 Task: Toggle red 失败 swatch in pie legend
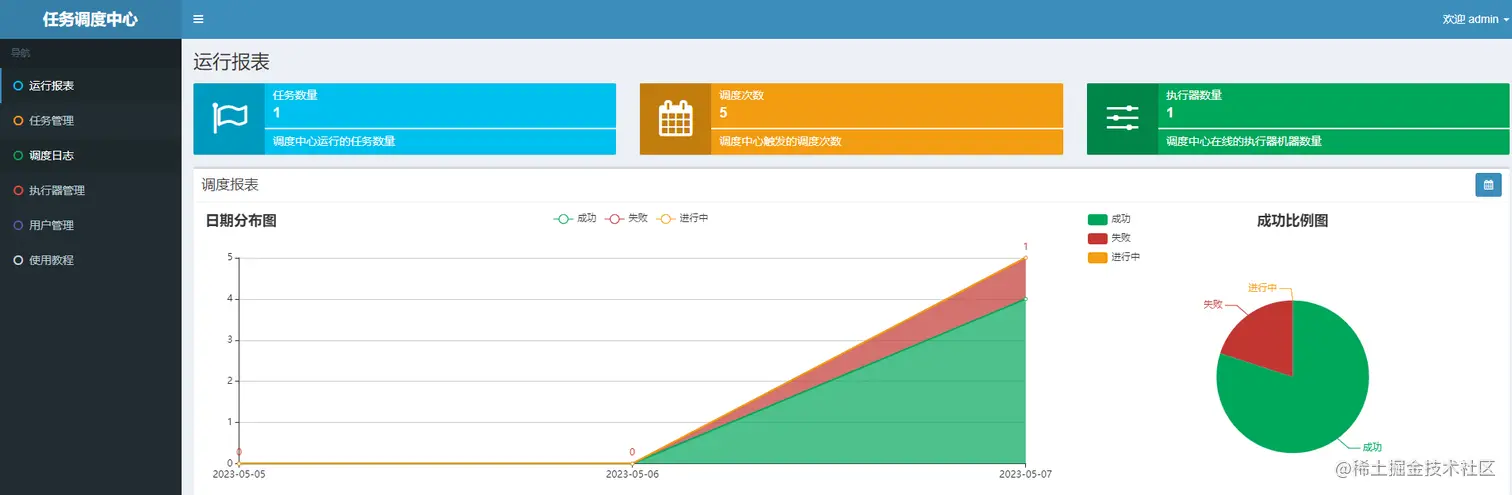pos(1097,238)
